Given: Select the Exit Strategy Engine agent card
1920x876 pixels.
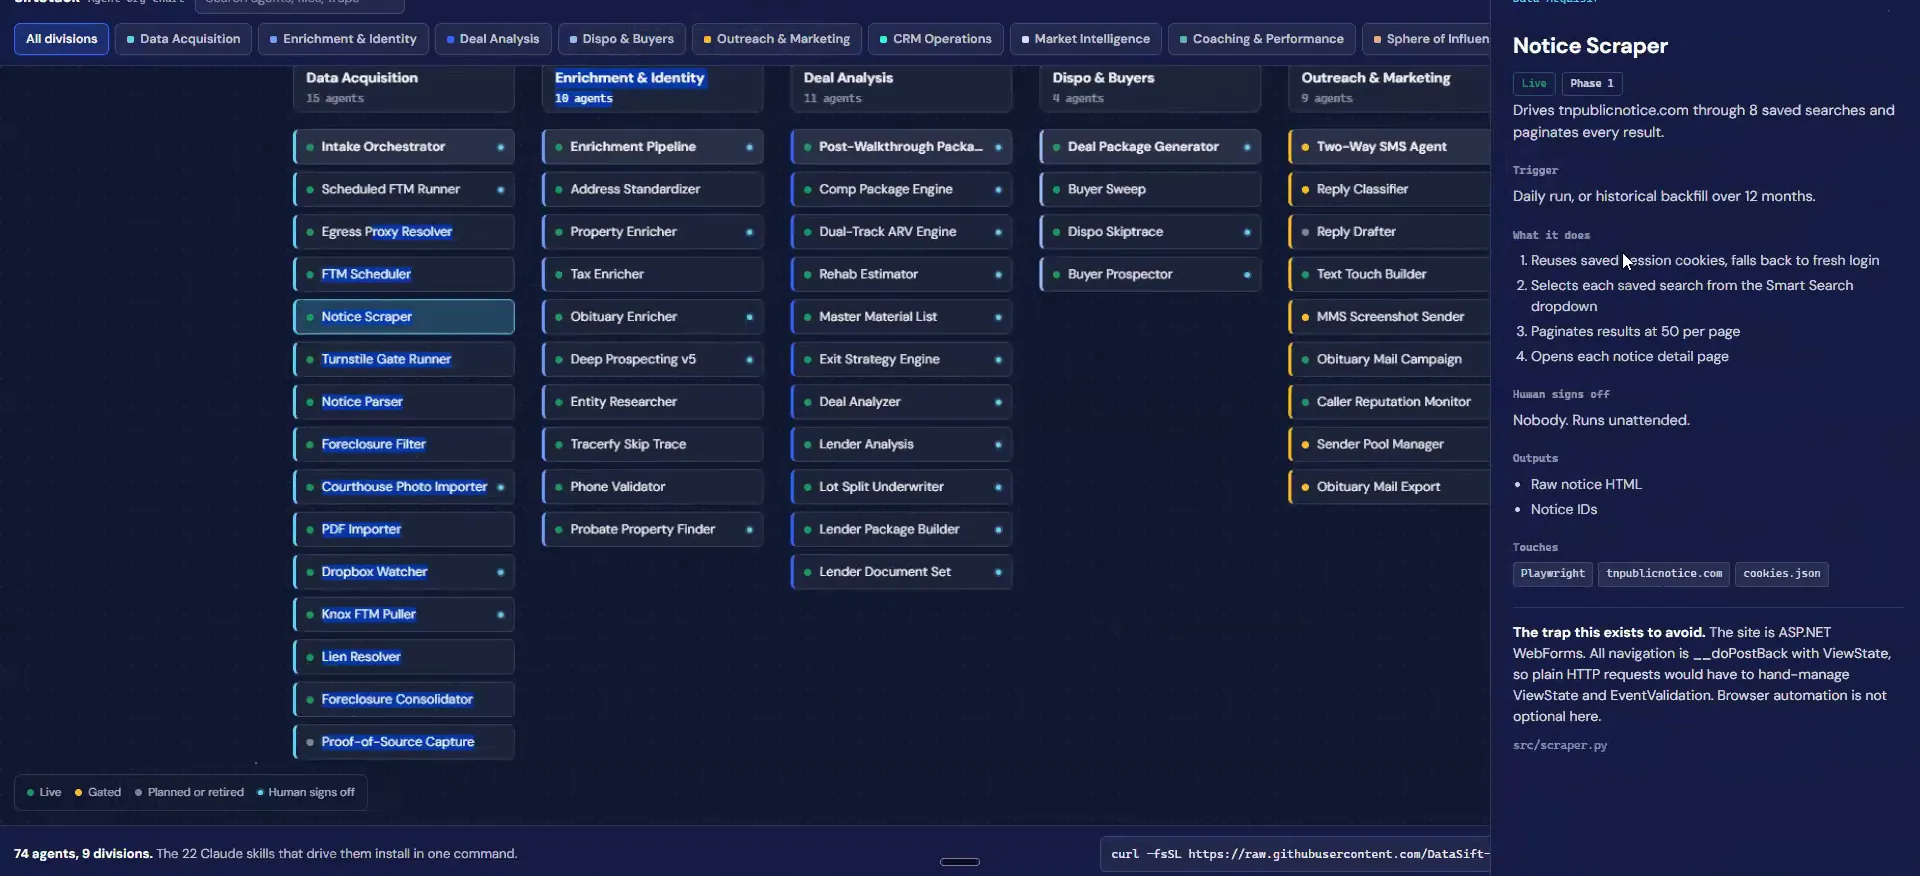Looking at the screenshot, I should (x=902, y=359).
